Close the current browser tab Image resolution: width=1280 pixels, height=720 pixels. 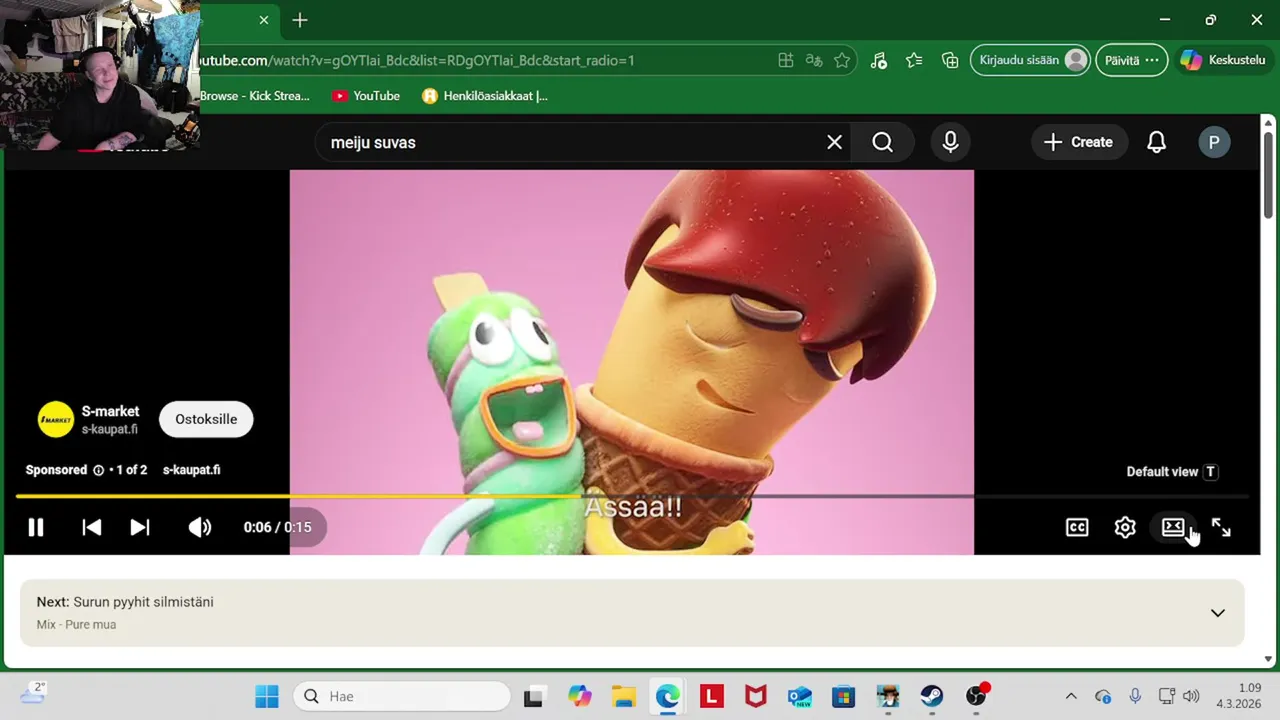click(x=264, y=20)
